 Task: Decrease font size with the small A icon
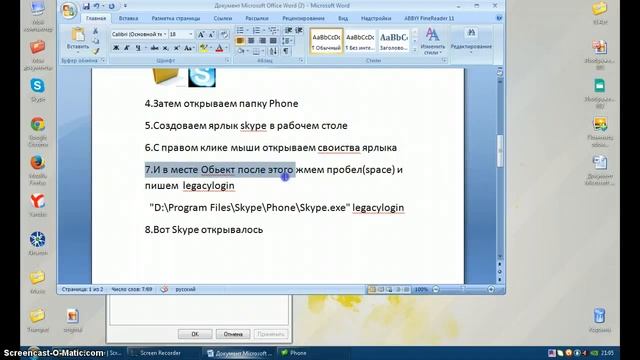point(211,35)
